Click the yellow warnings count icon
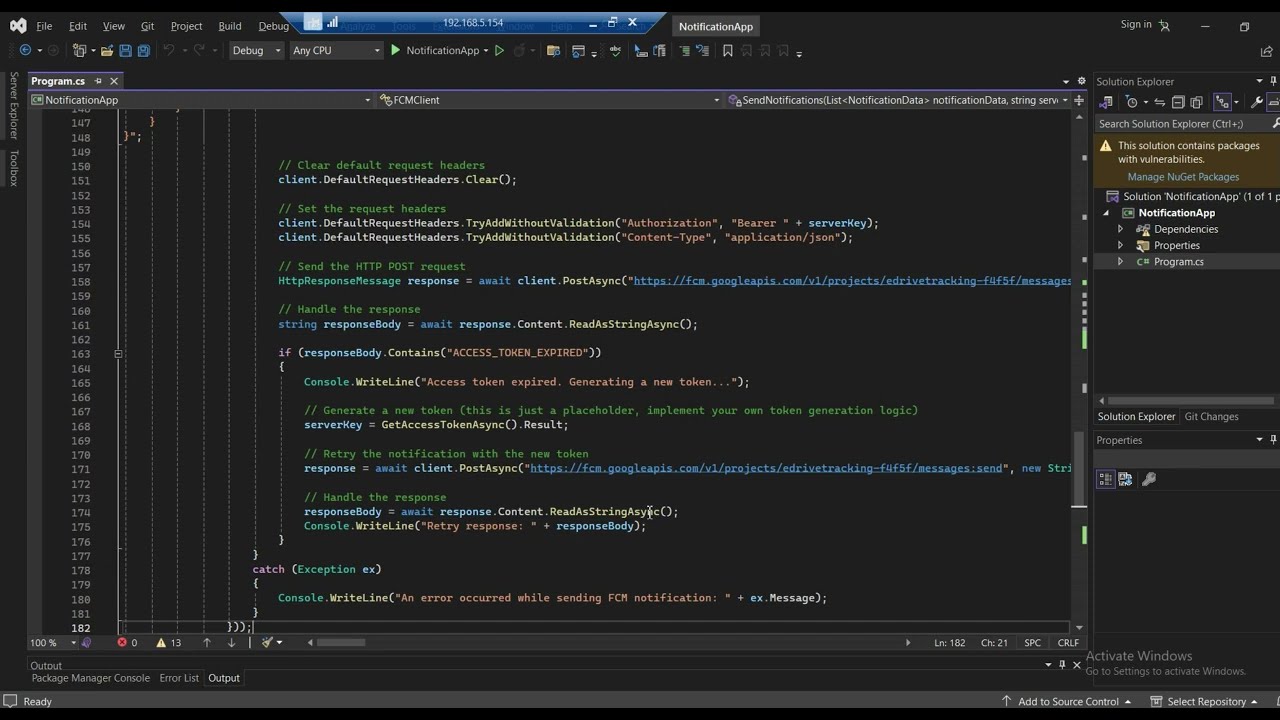 coord(161,643)
